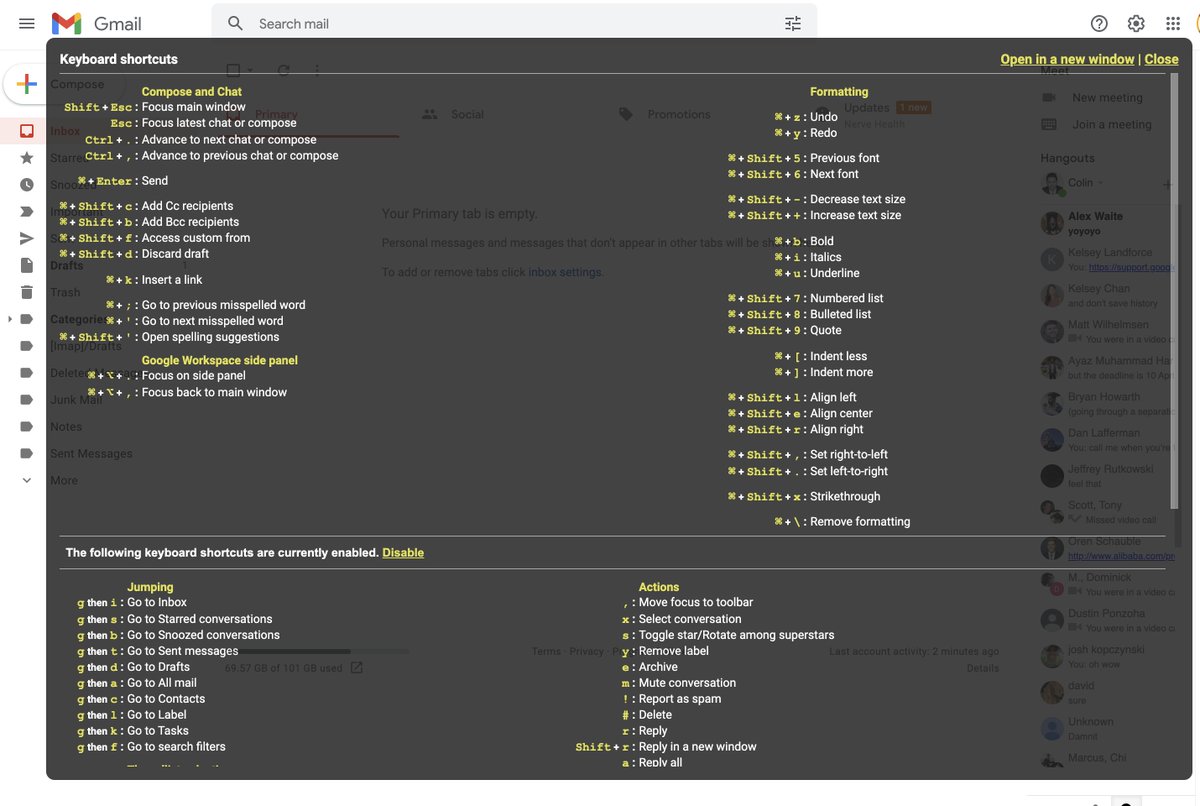Expand the More chevron in sidebar
The image size is (1200, 806).
pos(27,480)
